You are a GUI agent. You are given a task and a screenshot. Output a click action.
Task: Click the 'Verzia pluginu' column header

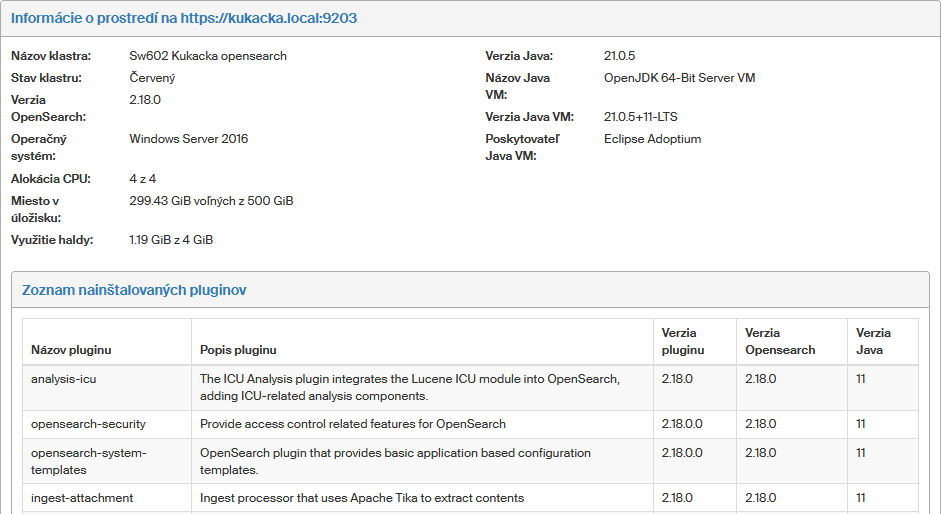click(x=683, y=341)
